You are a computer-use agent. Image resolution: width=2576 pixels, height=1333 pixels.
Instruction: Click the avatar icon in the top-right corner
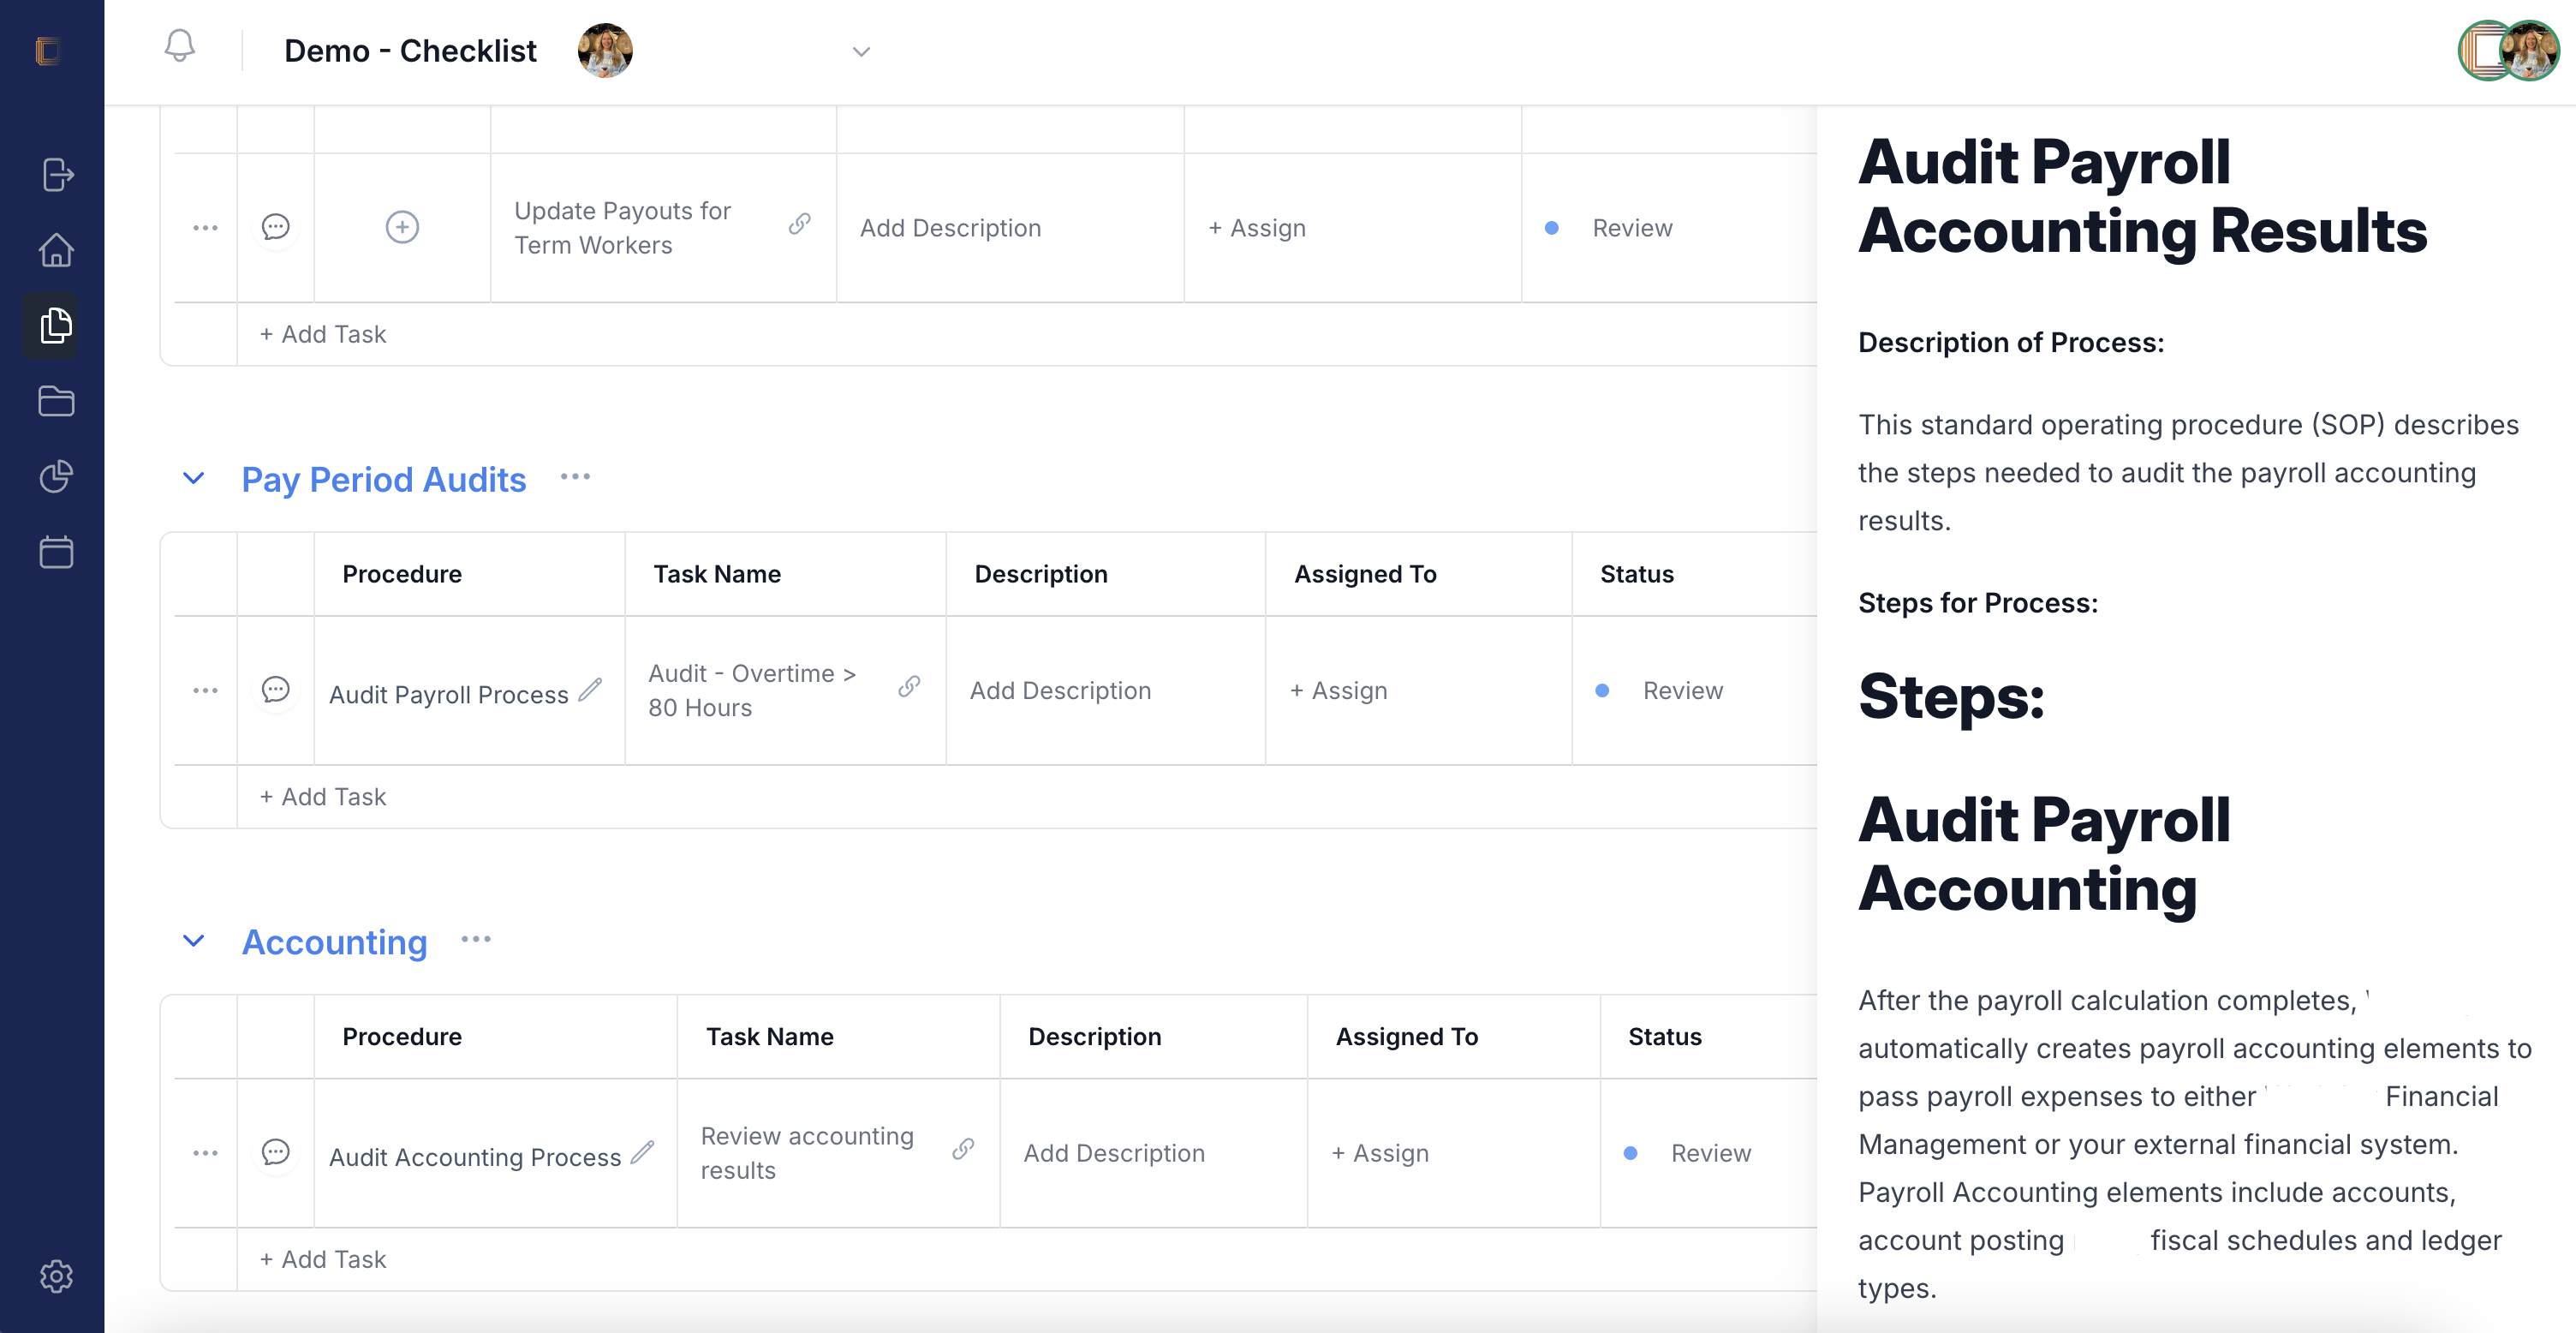(2530, 50)
